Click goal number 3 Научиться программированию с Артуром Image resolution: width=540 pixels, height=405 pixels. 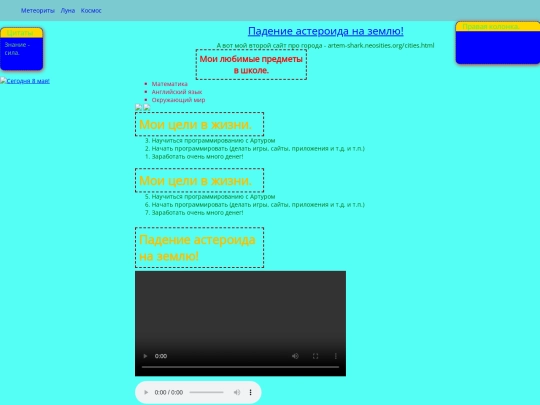pos(213,141)
